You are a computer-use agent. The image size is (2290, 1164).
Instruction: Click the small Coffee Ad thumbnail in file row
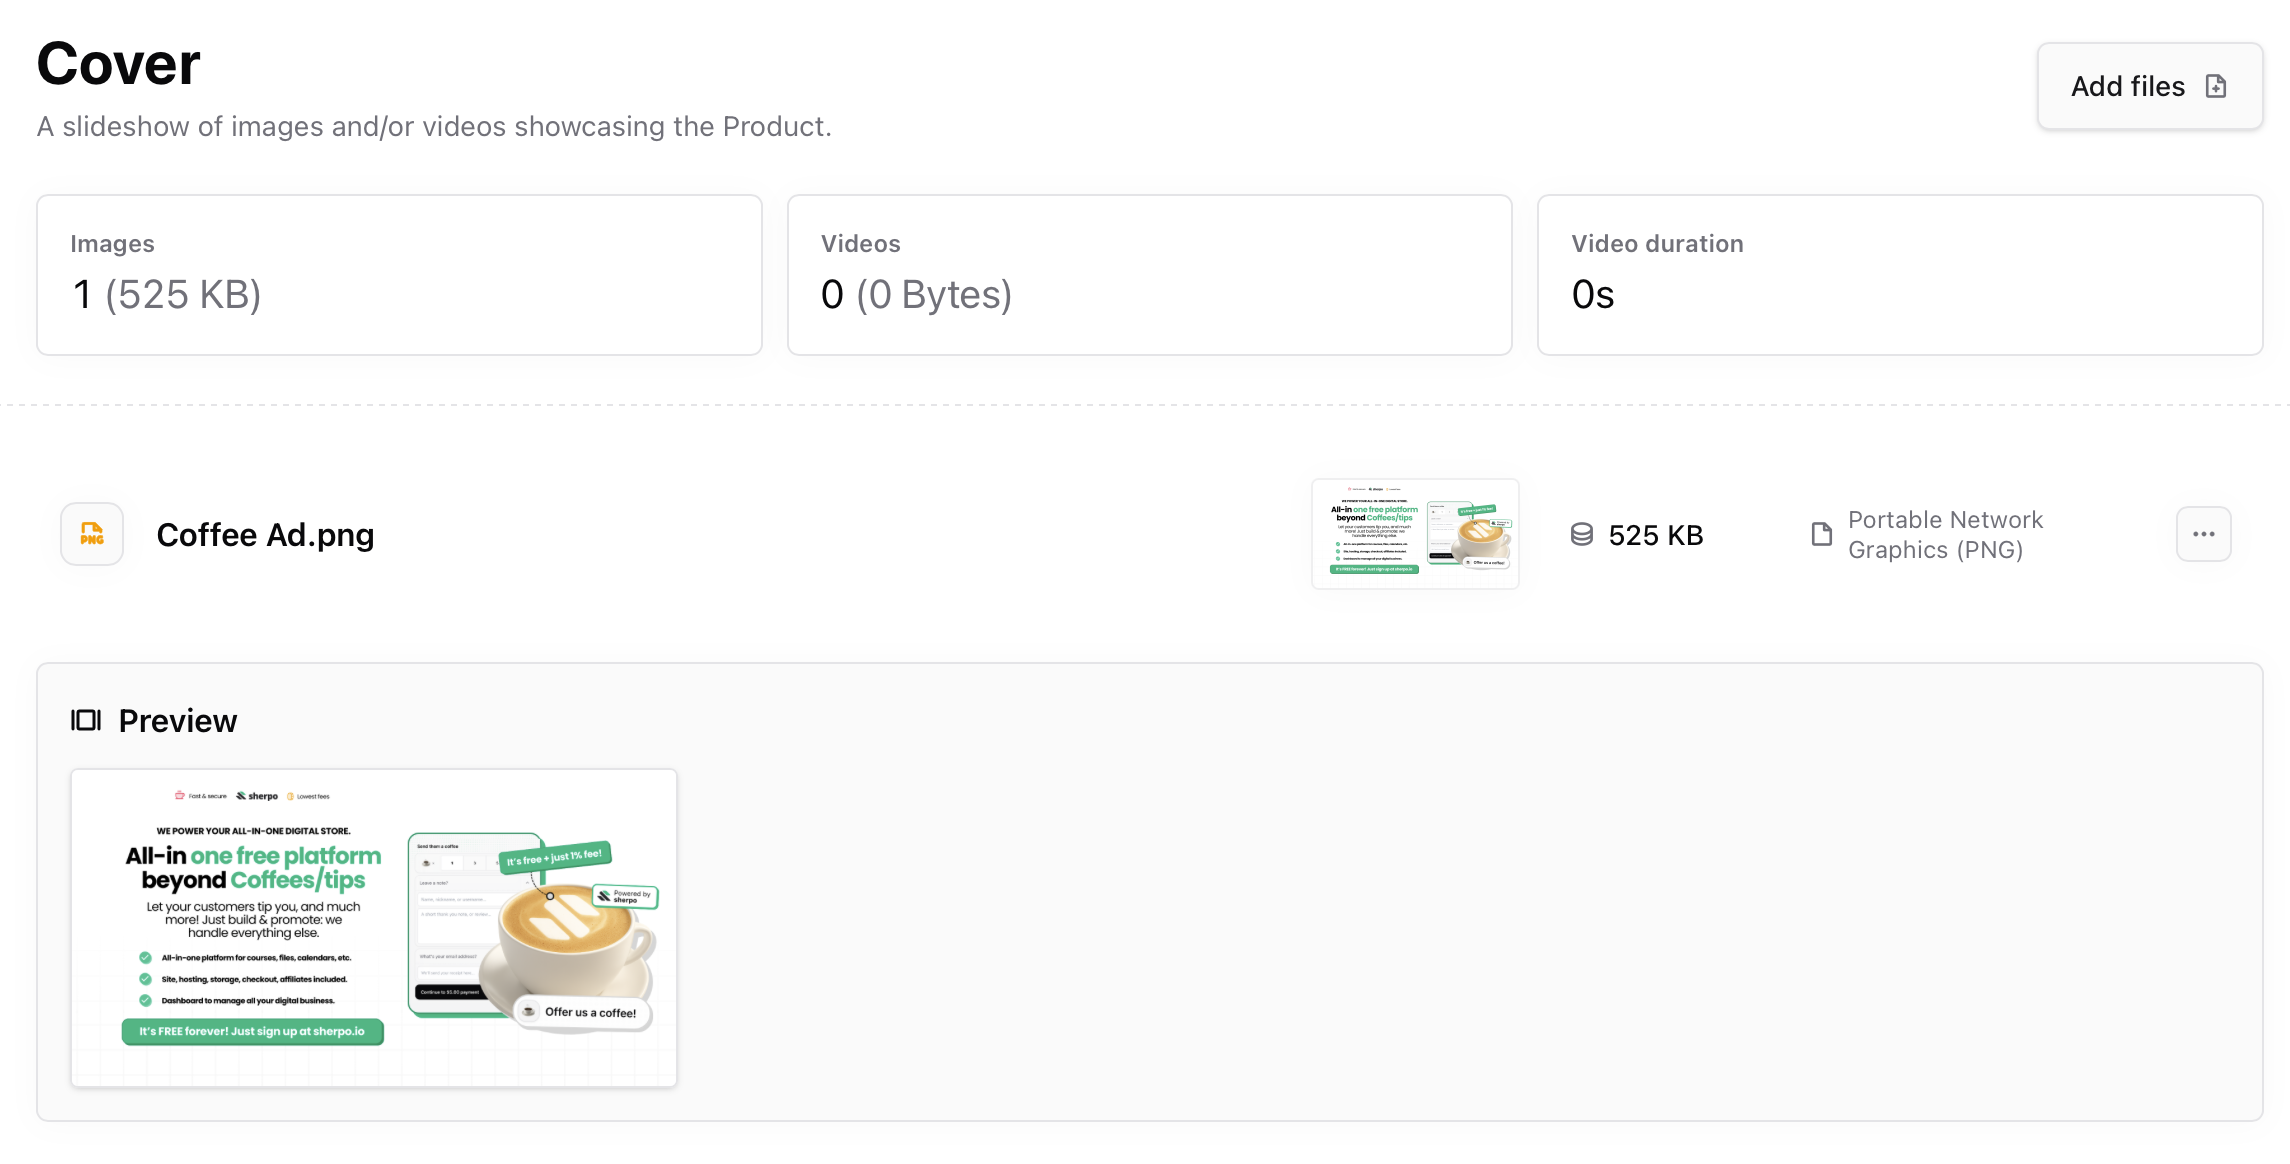(1415, 534)
